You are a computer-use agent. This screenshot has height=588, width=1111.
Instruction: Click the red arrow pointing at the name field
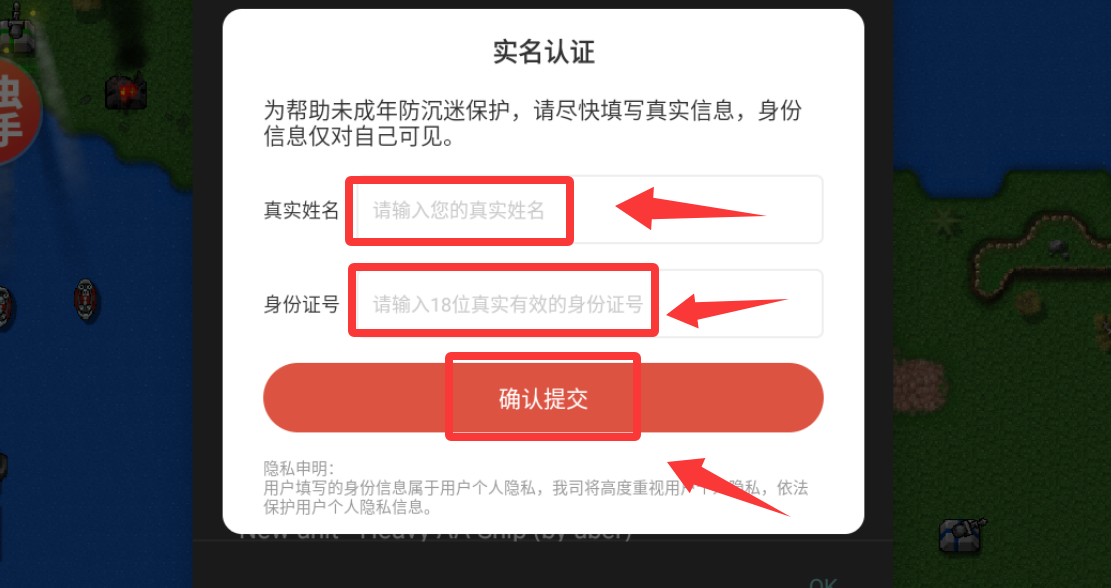(689, 208)
